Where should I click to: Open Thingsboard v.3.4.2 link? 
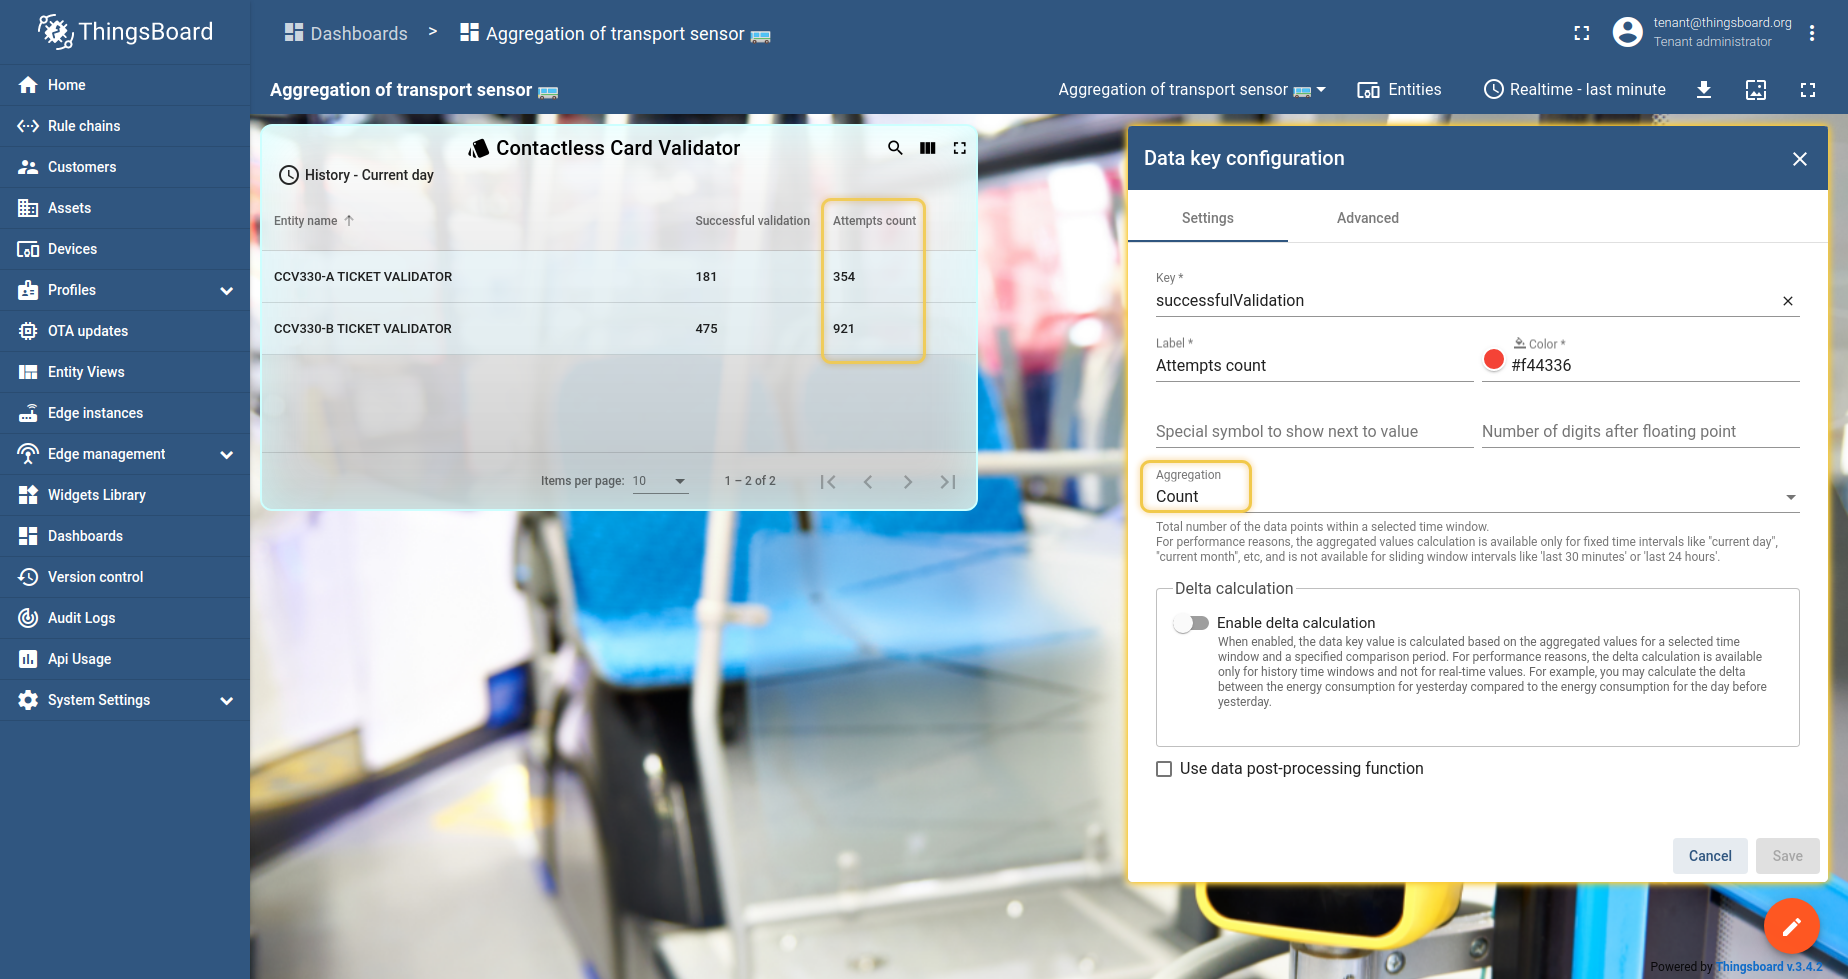click(1769, 967)
